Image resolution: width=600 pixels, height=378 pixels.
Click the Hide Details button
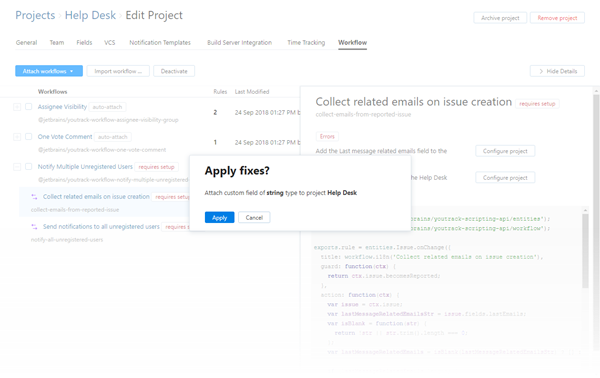pos(557,71)
